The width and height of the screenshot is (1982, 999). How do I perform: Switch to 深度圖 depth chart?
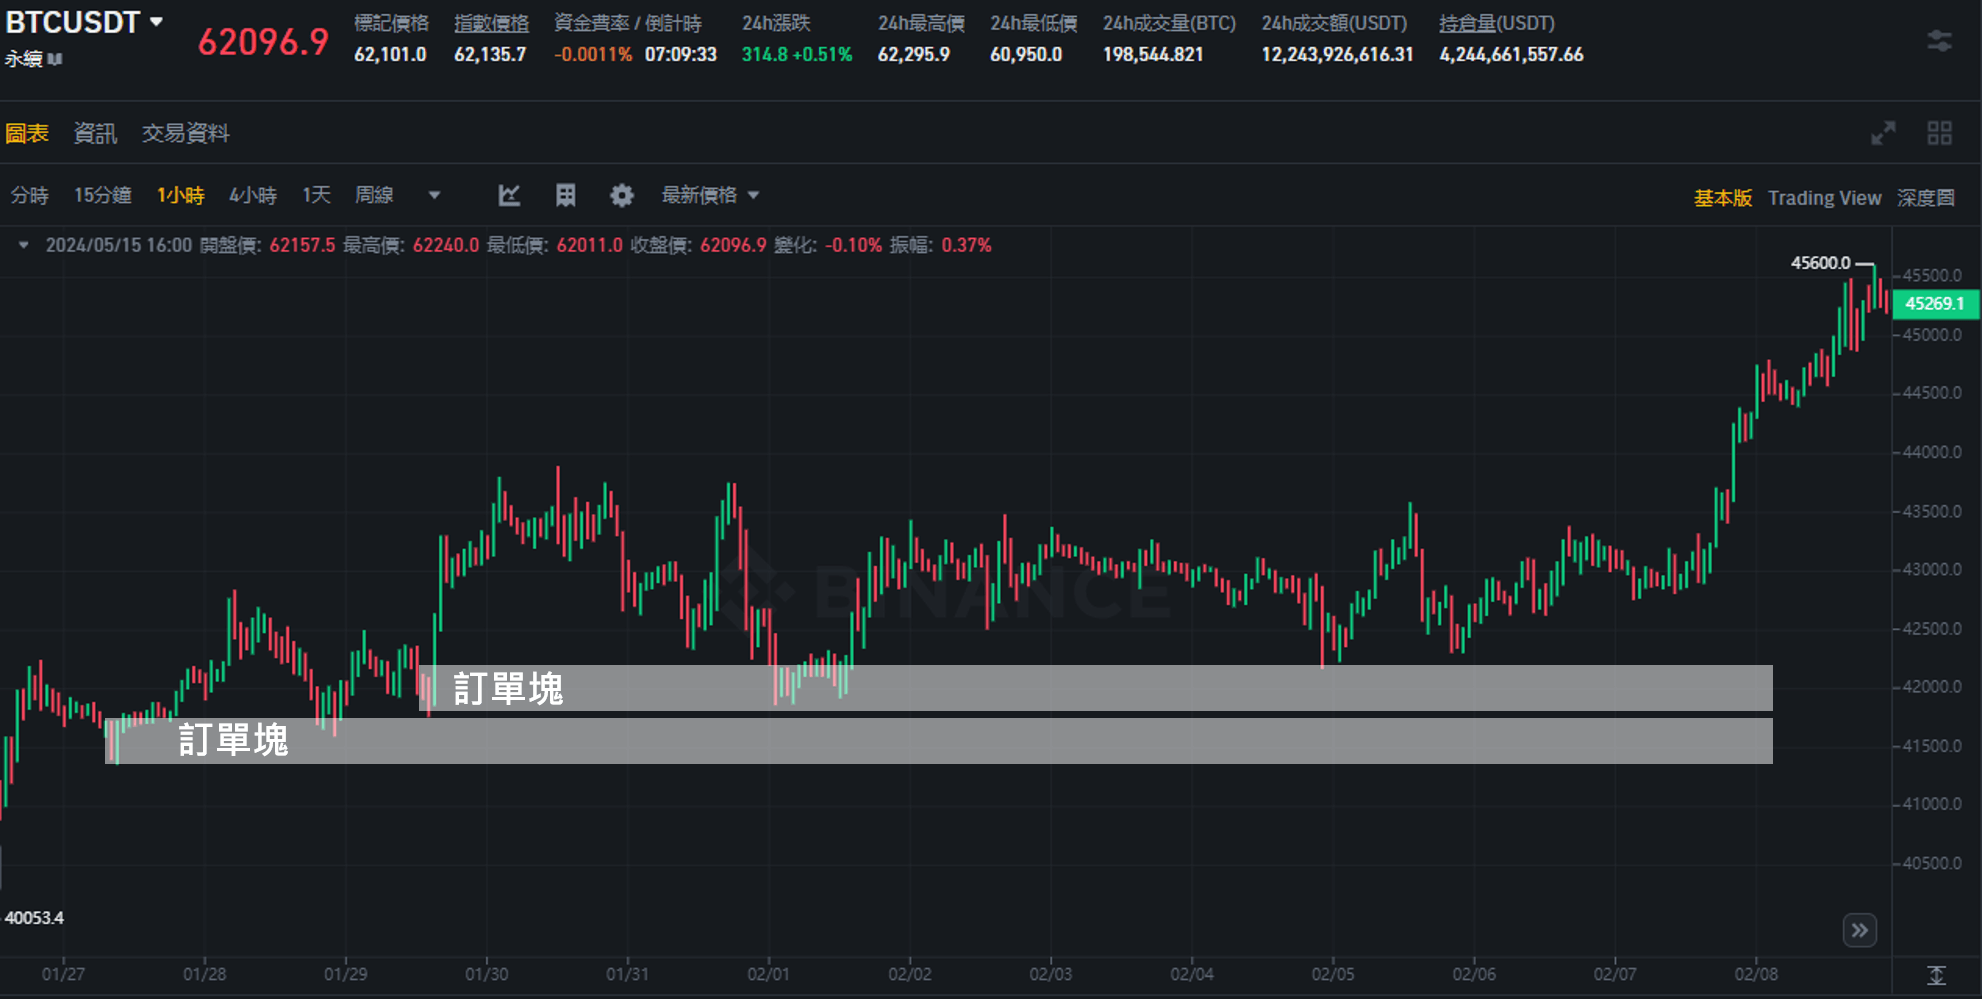[x=1926, y=198]
